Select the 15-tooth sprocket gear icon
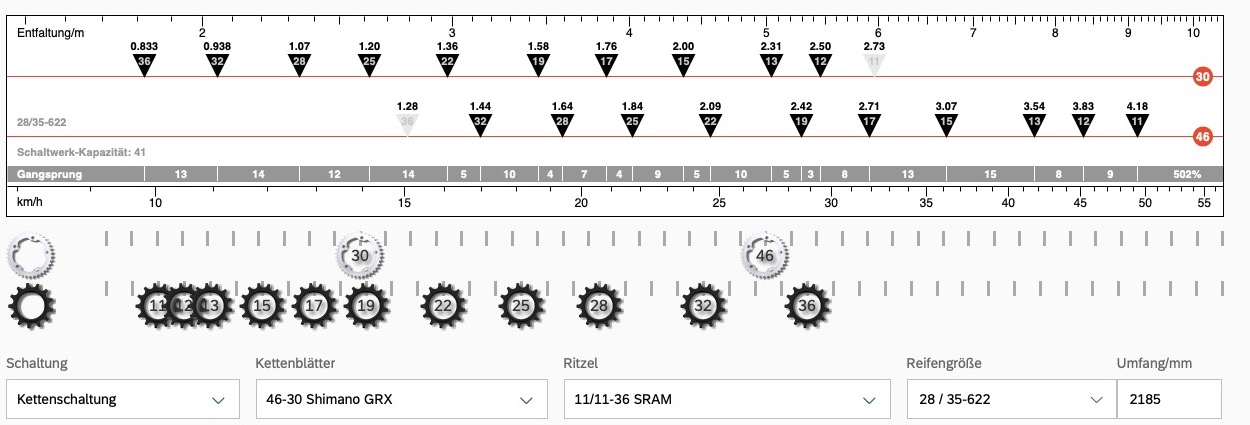Screen dimensions: 1250x425 tap(262, 306)
